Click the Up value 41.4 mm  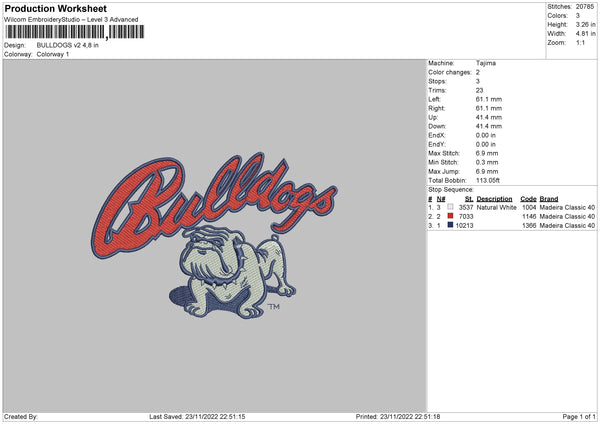pos(489,117)
